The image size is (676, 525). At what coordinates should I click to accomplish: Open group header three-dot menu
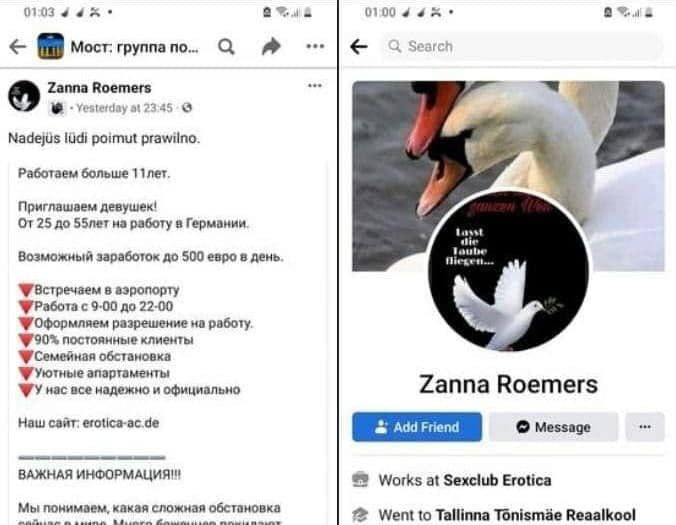pos(315,46)
